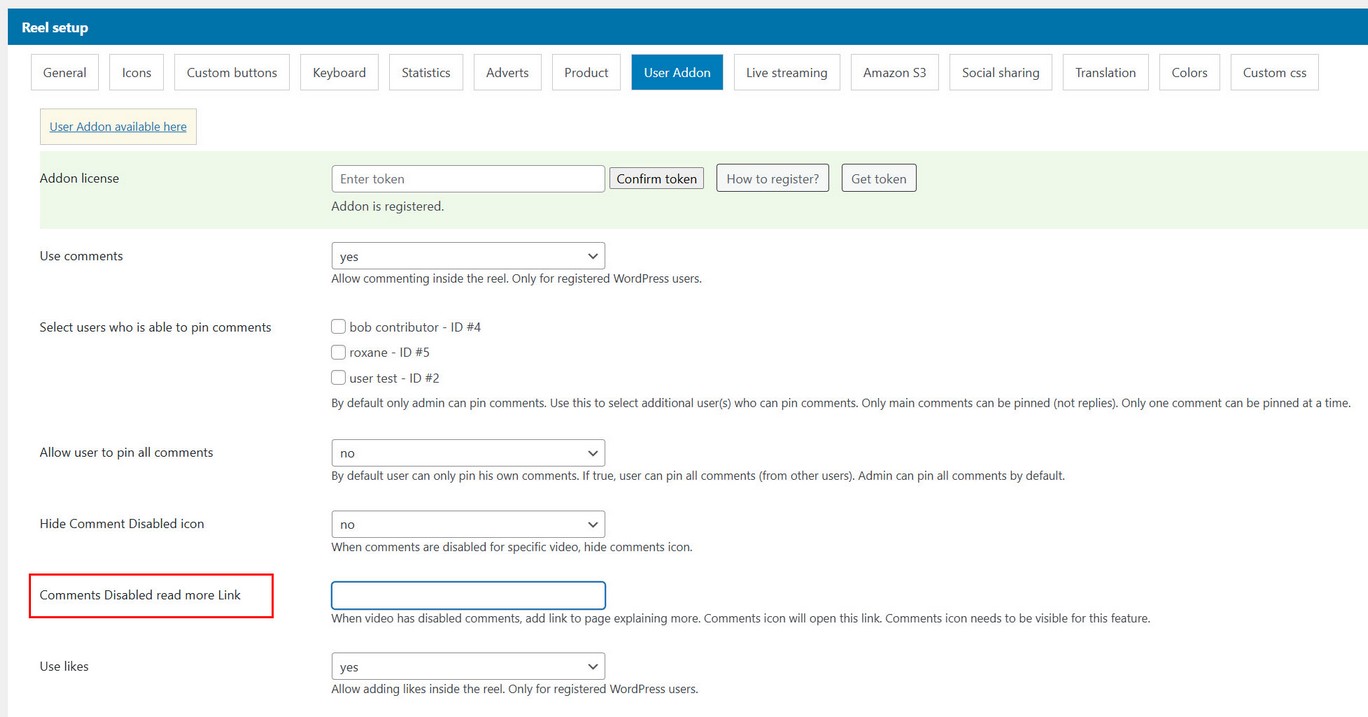Open the Statistics tab

(x=426, y=73)
